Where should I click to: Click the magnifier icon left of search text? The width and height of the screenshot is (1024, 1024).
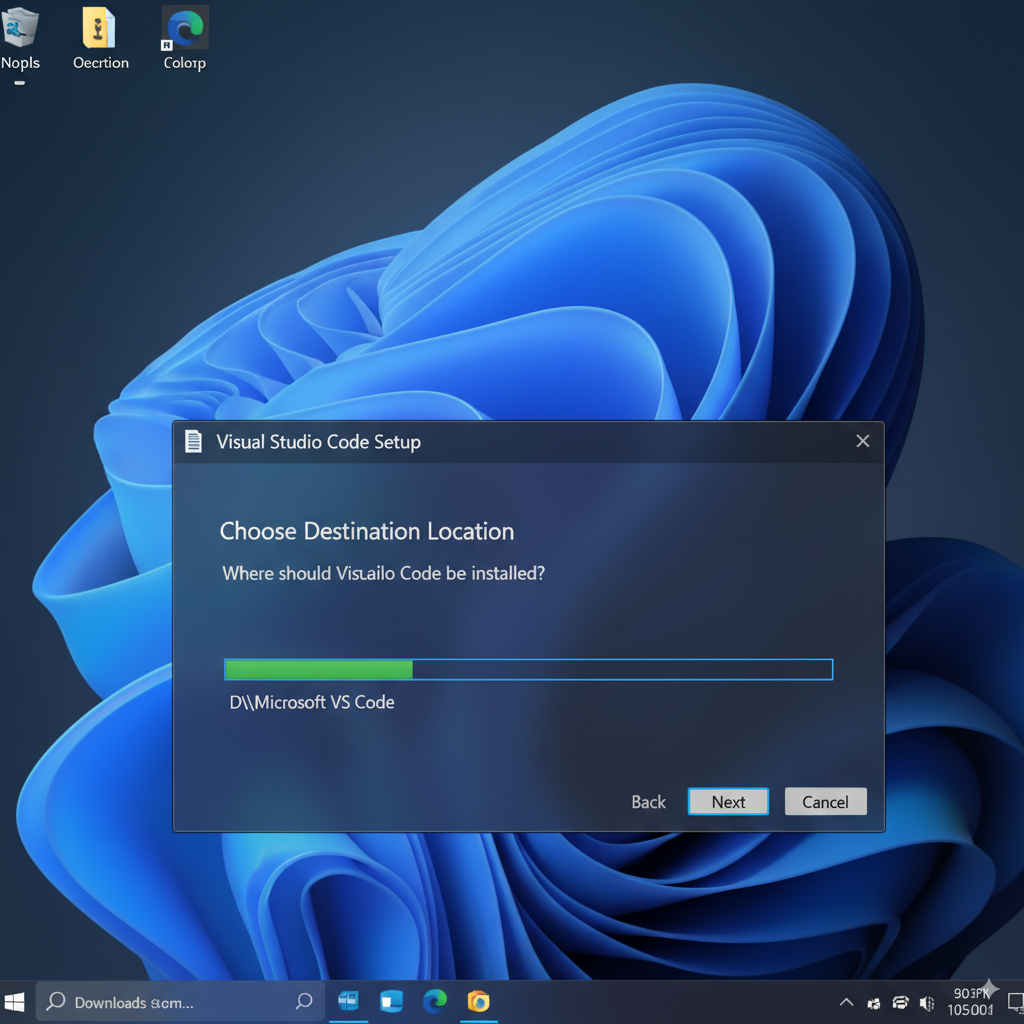click(x=56, y=1001)
